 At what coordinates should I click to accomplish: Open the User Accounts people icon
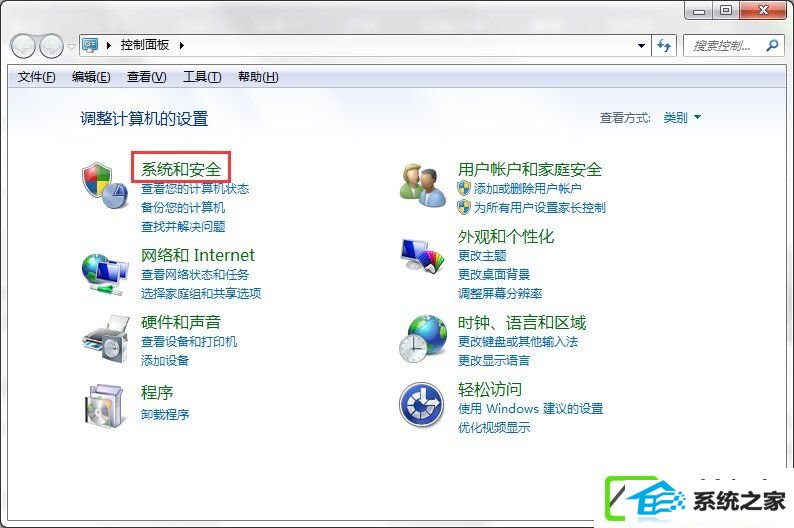[x=423, y=185]
